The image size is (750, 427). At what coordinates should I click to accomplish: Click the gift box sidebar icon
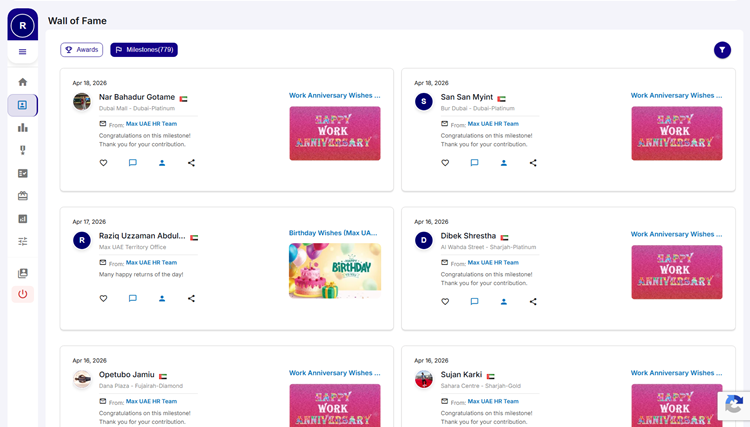(x=22, y=196)
